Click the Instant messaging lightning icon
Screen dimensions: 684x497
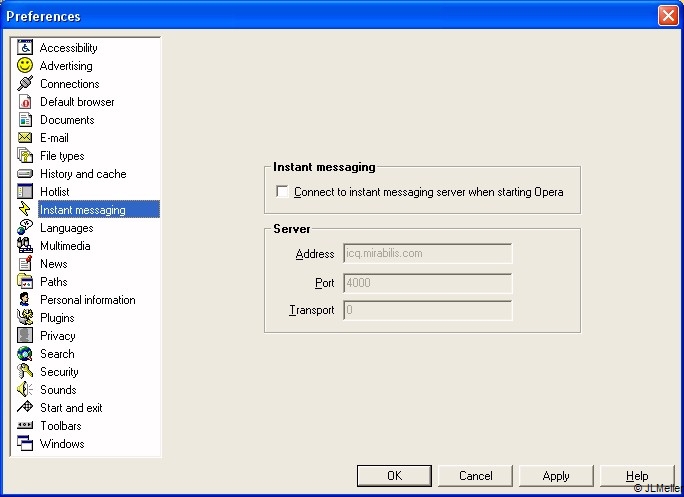(x=25, y=209)
